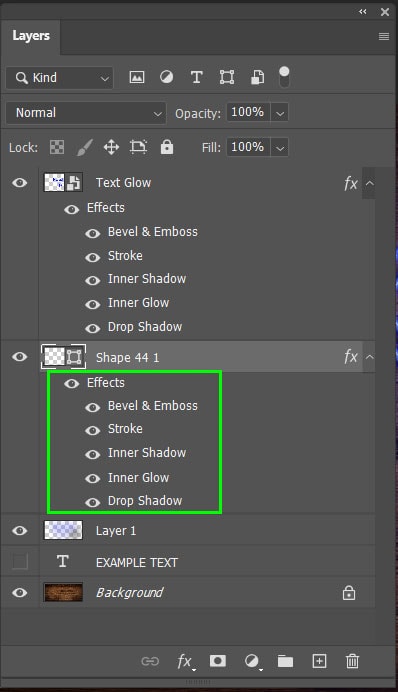The height and width of the screenshot is (692, 398).
Task: Click the lock transparent pixels icon
Action: point(56,147)
